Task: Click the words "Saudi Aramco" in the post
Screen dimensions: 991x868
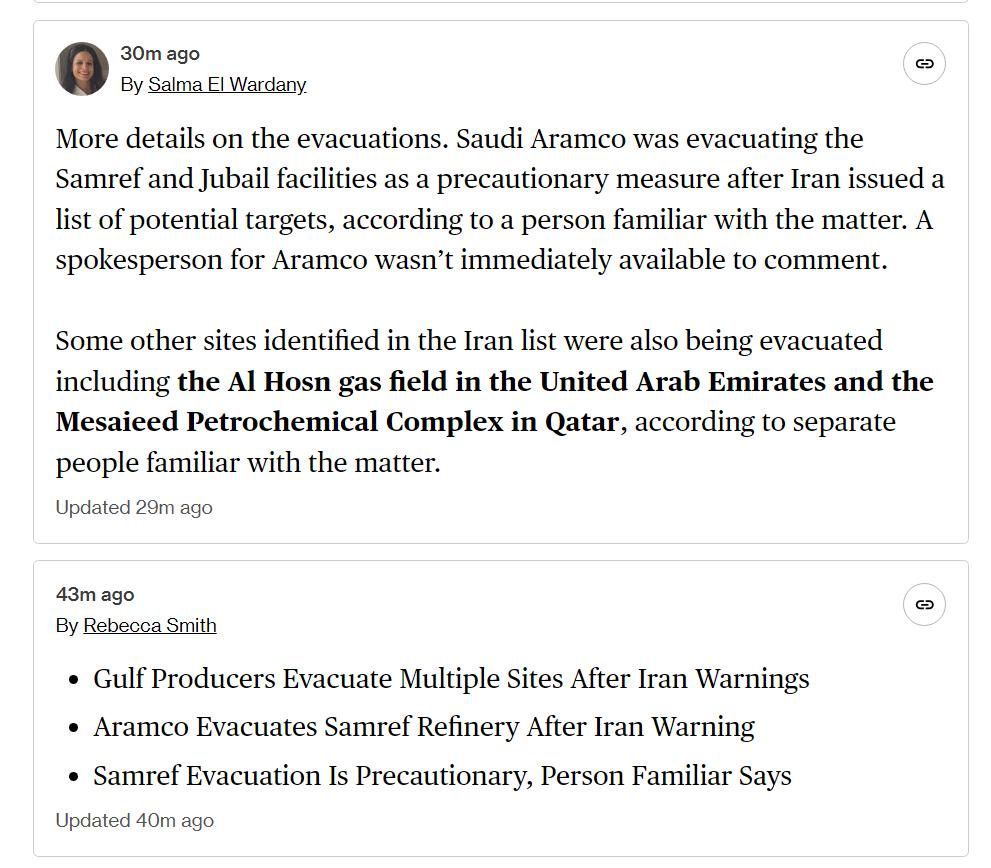Action: click(537, 139)
